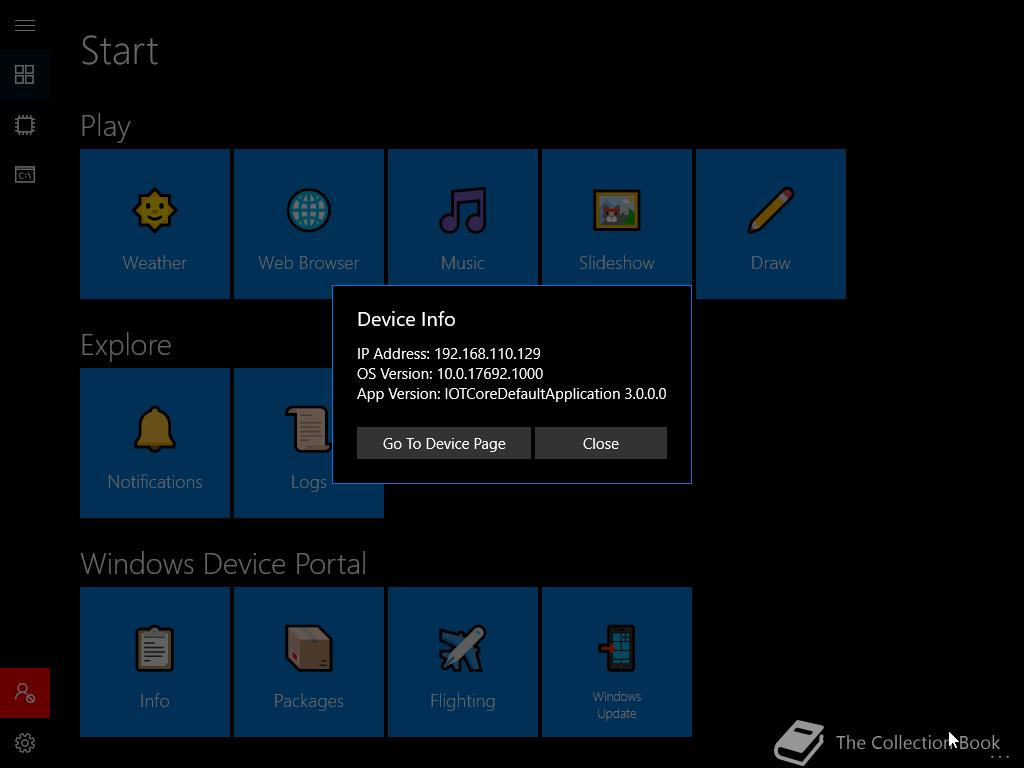Image resolution: width=1024 pixels, height=768 pixels.
Task: Open the Weather tile
Action: pyautogui.click(x=155, y=224)
